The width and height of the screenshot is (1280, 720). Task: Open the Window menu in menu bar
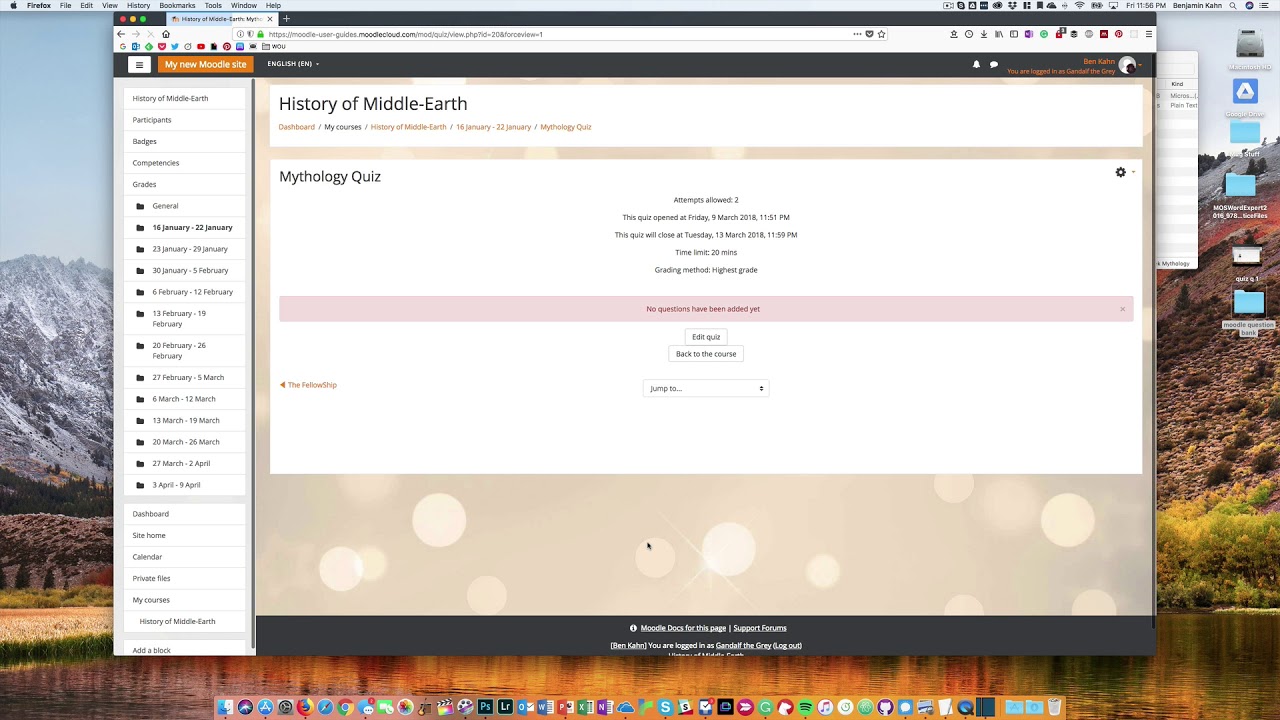tap(244, 5)
